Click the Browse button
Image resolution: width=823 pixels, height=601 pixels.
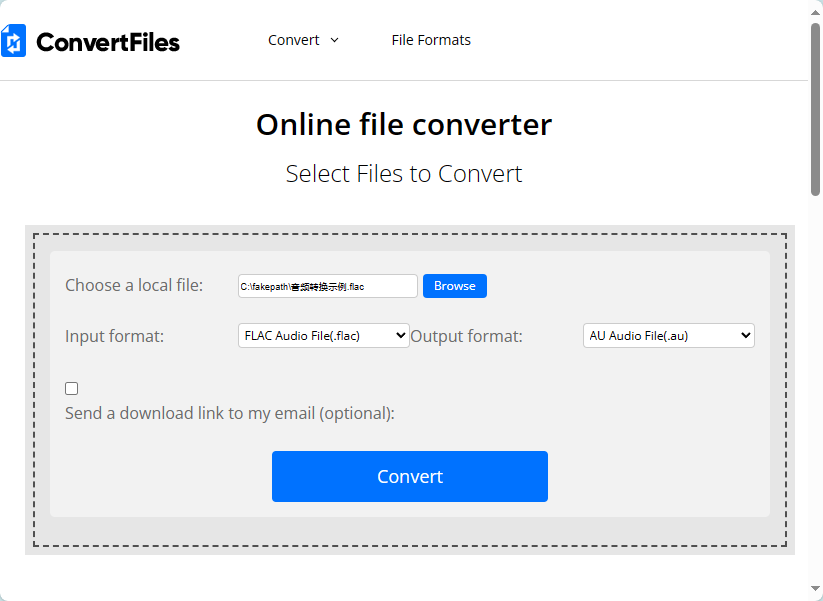click(x=455, y=286)
